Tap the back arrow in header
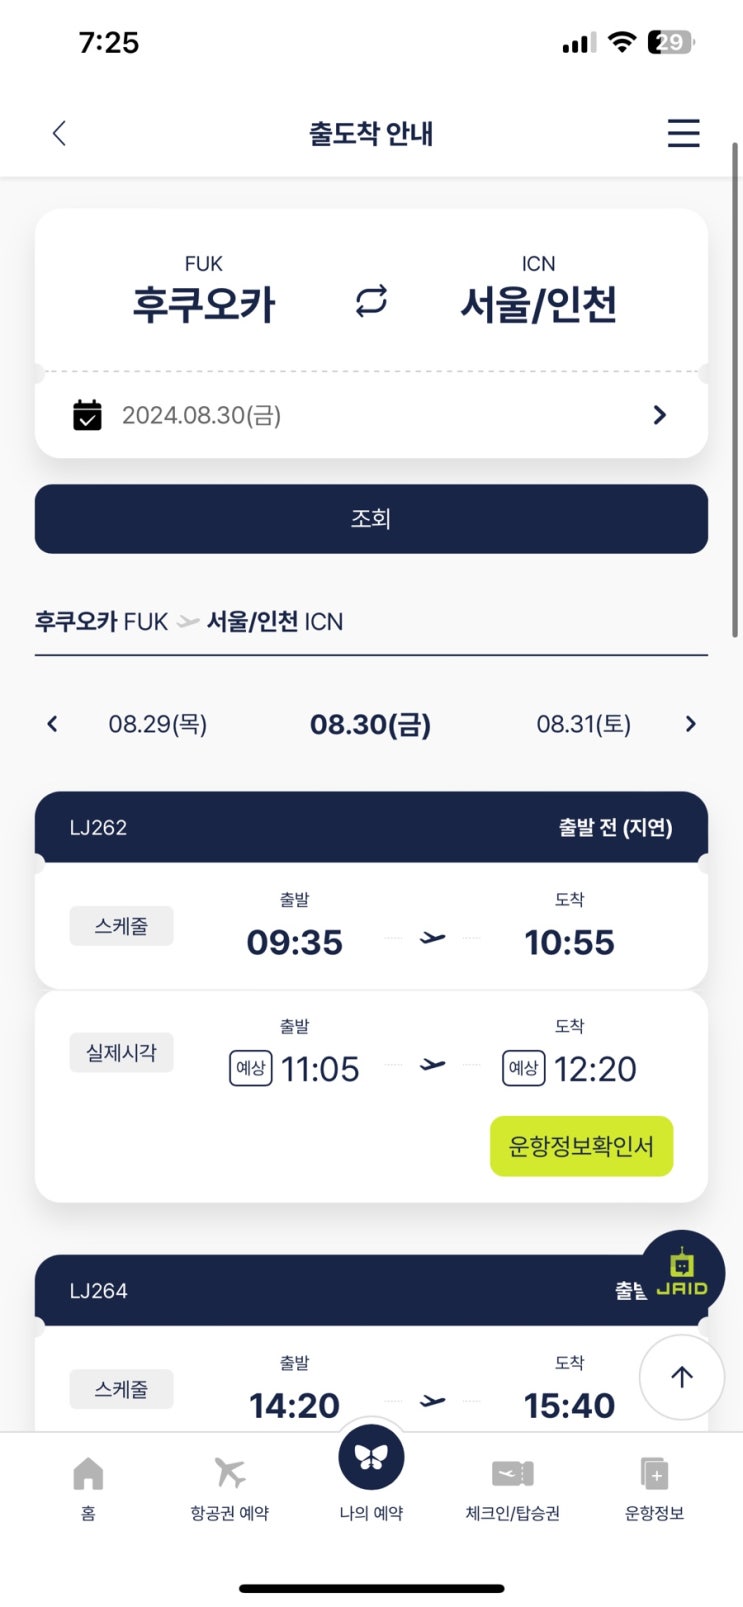 (x=59, y=133)
